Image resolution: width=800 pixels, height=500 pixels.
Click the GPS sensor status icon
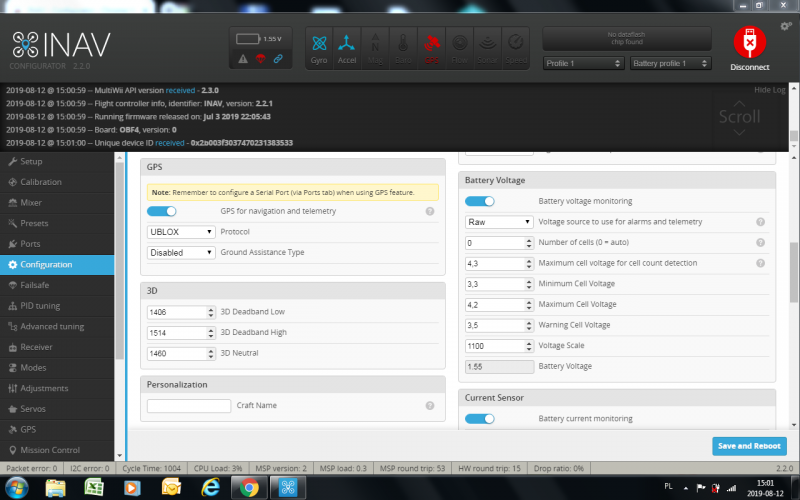[431, 46]
